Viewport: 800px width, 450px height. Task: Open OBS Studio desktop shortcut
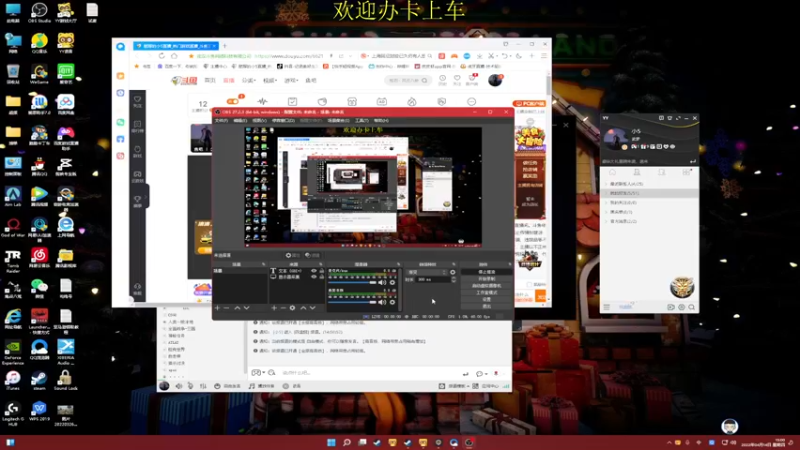pos(39,13)
